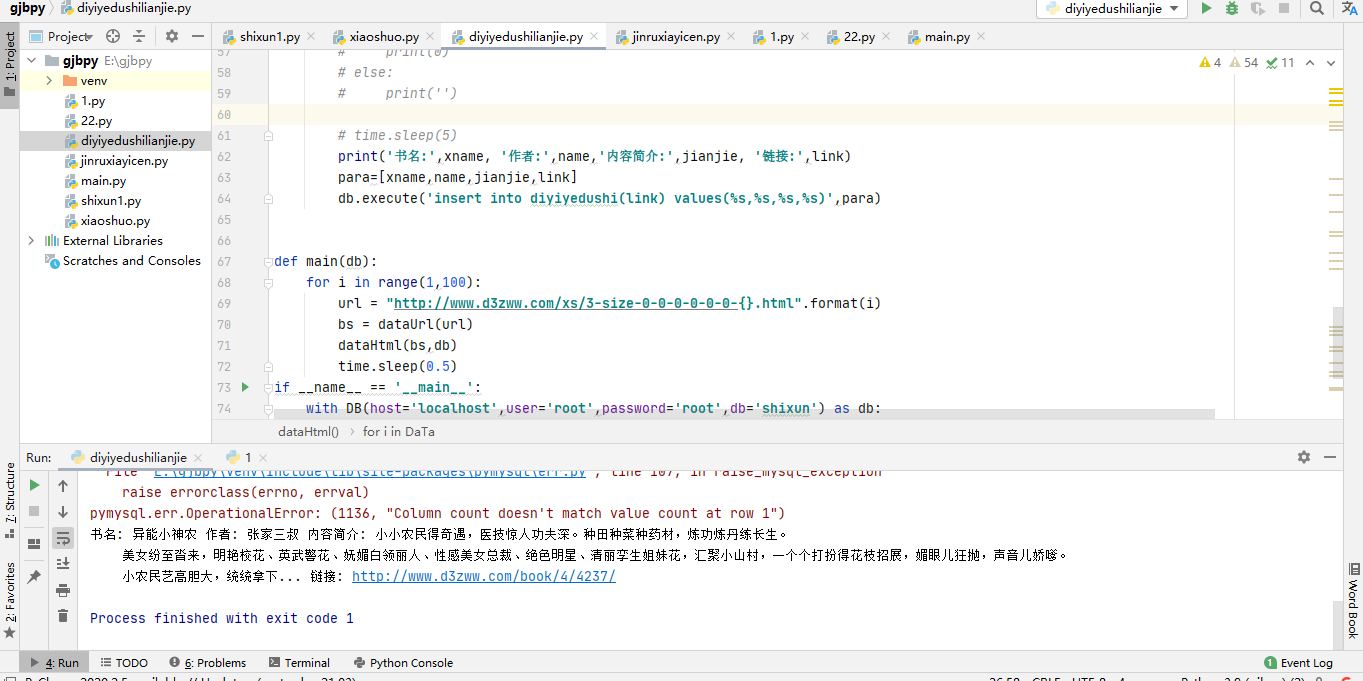The width and height of the screenshot is (1363, 681).
Task: Open Run panel settings gear
Action: coord(1304,457)
